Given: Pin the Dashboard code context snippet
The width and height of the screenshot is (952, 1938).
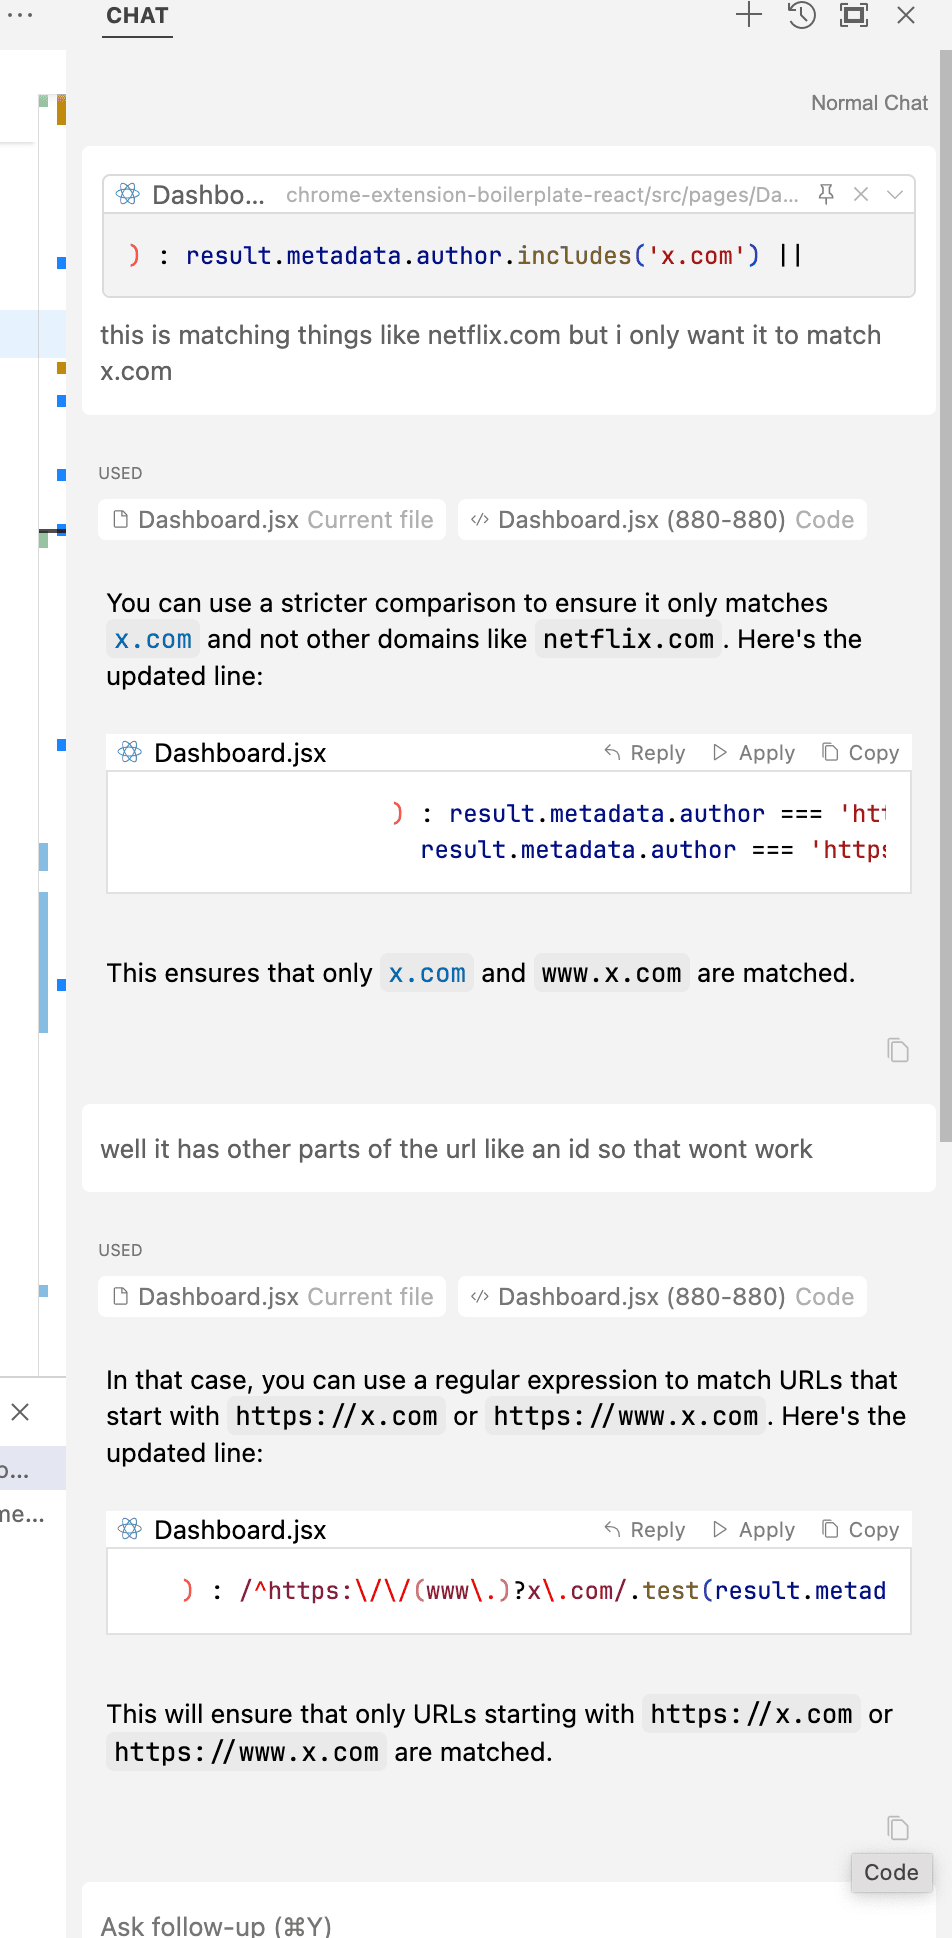Looking at the screenshot, I should (x=826, y=194).
